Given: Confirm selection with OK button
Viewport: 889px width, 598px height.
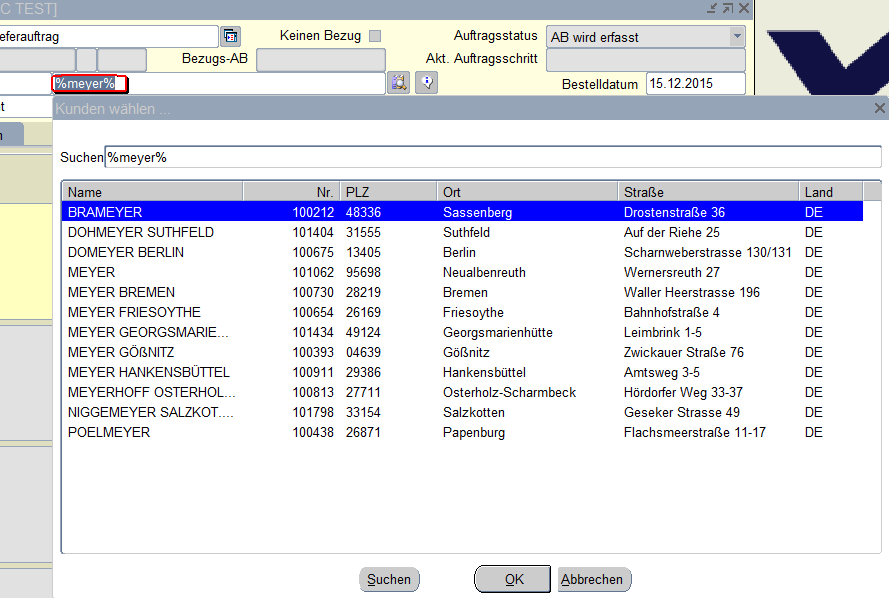Looking at the screenshot, I should (x=513, y=579).
